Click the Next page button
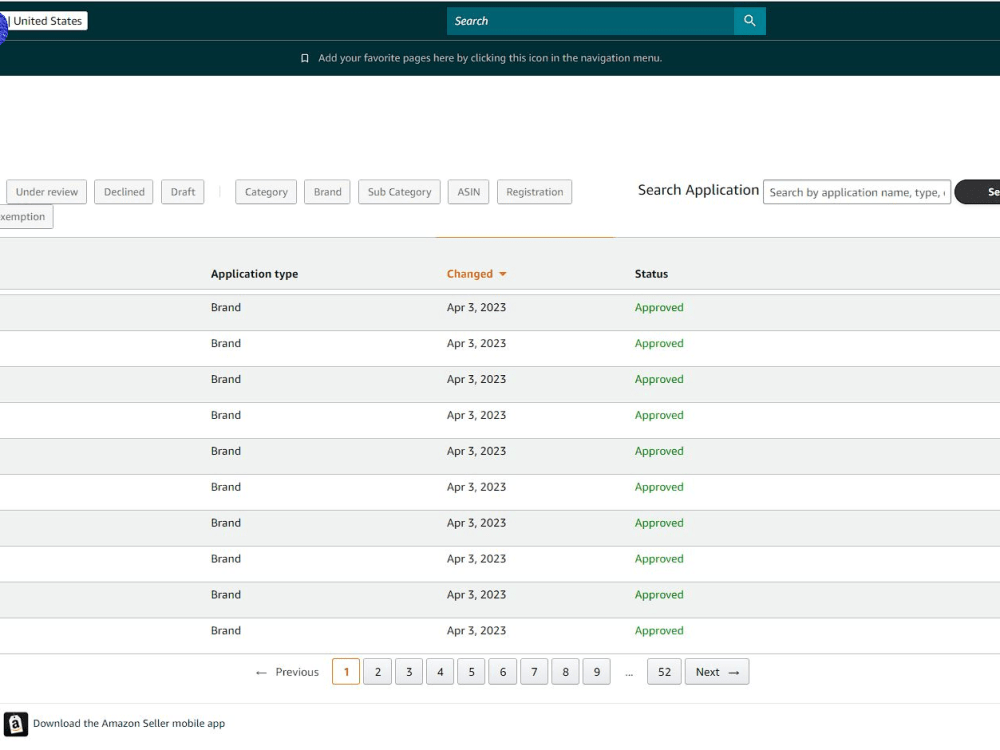The image size is (1000, 750). [717, 672]
